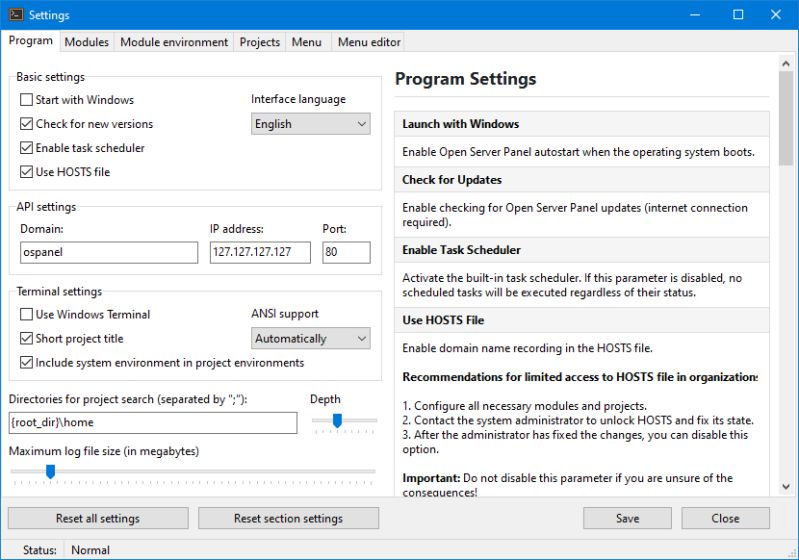
Task: Minimize the Settings window
Action: pos(695,15)
